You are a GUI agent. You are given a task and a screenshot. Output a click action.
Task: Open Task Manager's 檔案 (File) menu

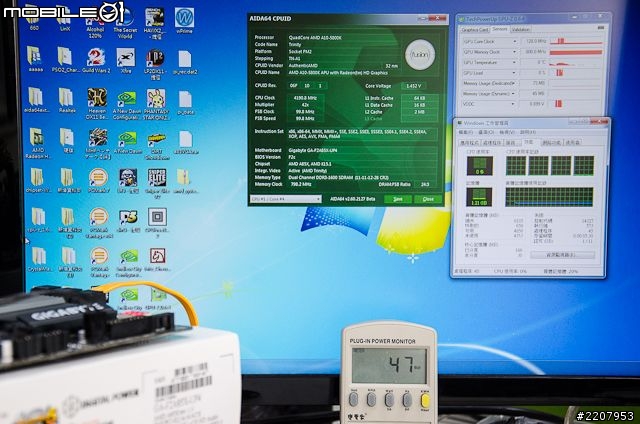point(465,132)
